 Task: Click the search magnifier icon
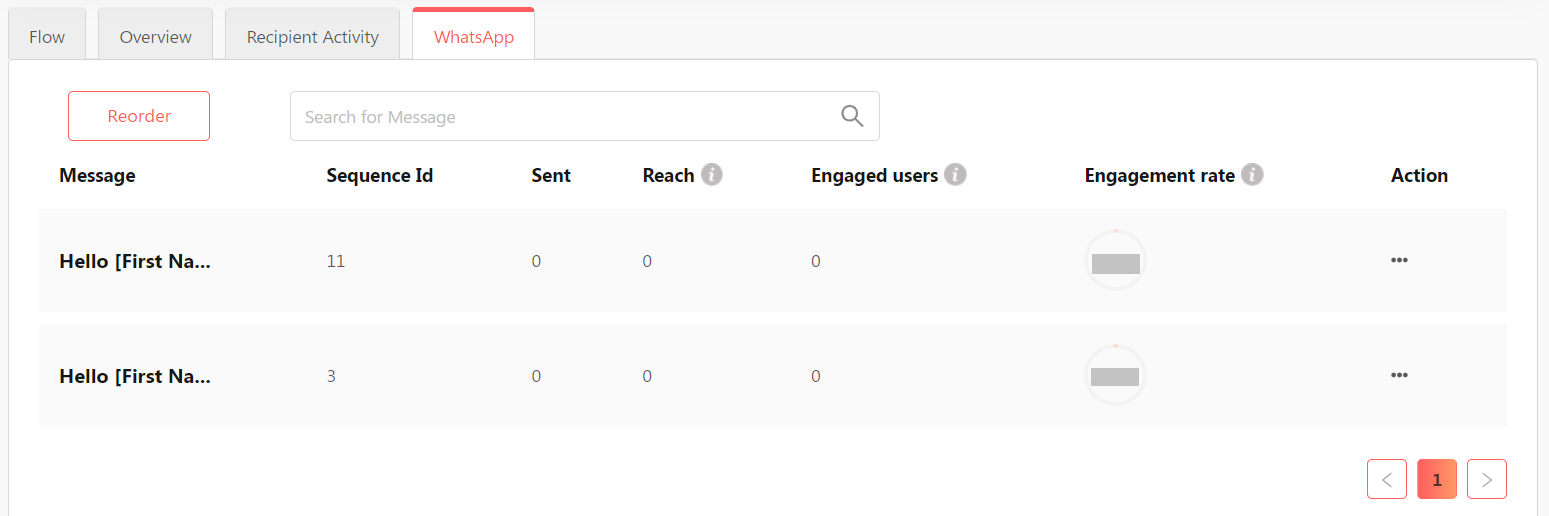coord(852,116)
